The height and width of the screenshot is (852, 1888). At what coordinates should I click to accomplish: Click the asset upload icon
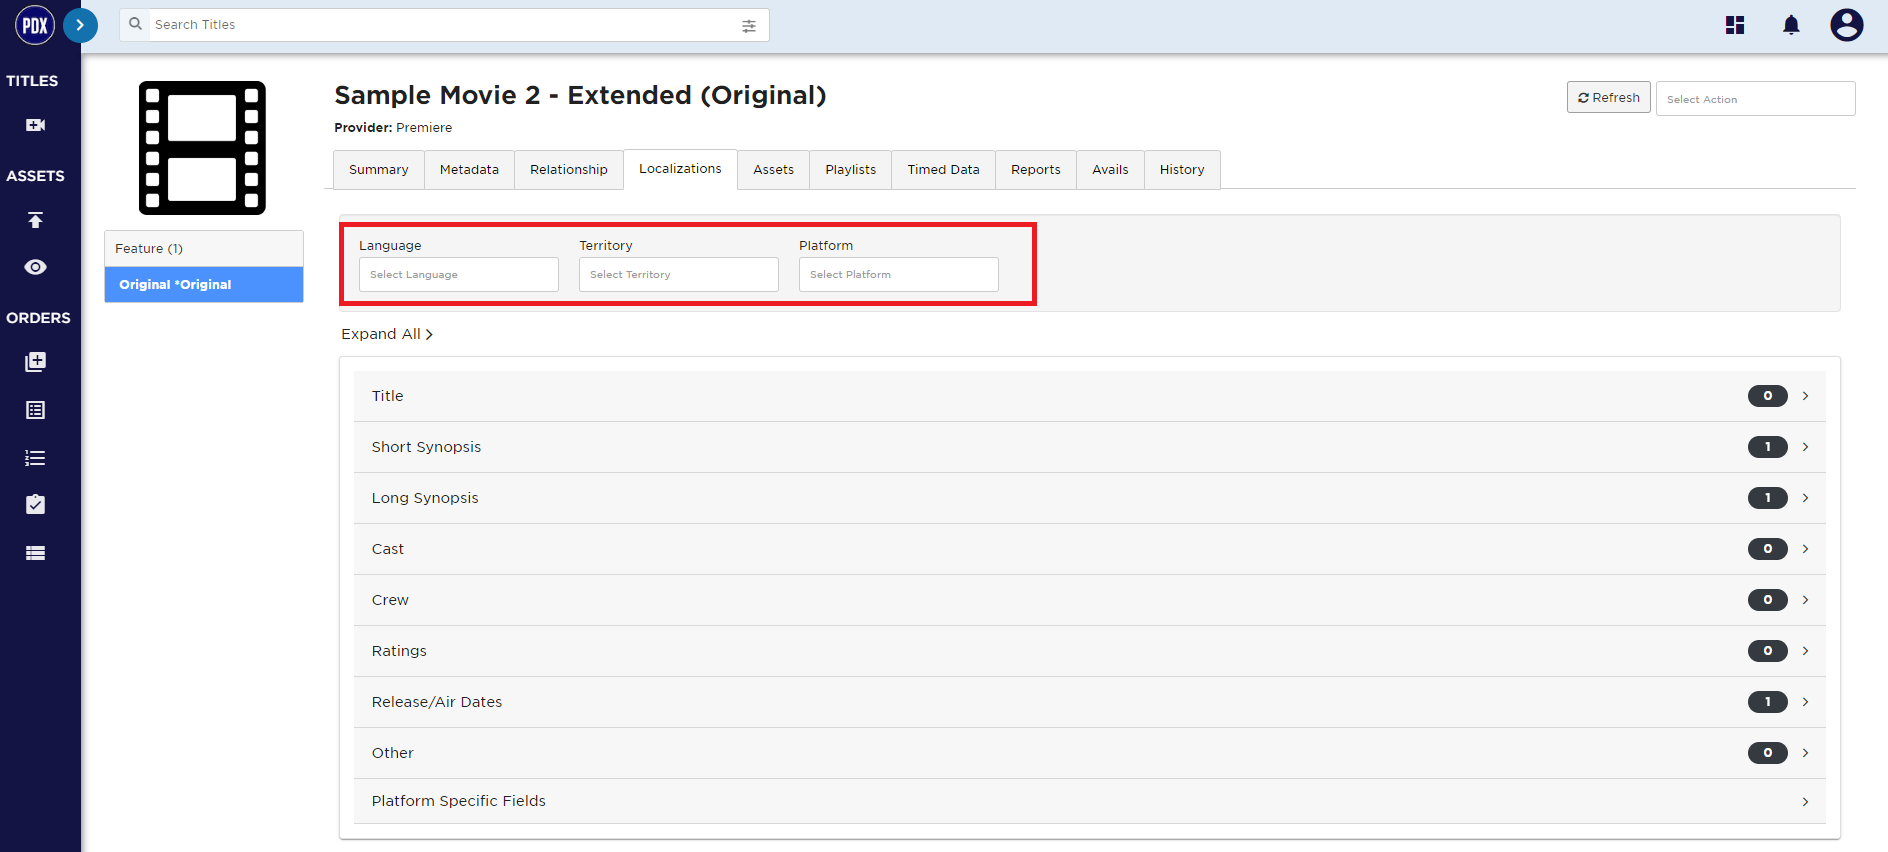coord(36,220)
